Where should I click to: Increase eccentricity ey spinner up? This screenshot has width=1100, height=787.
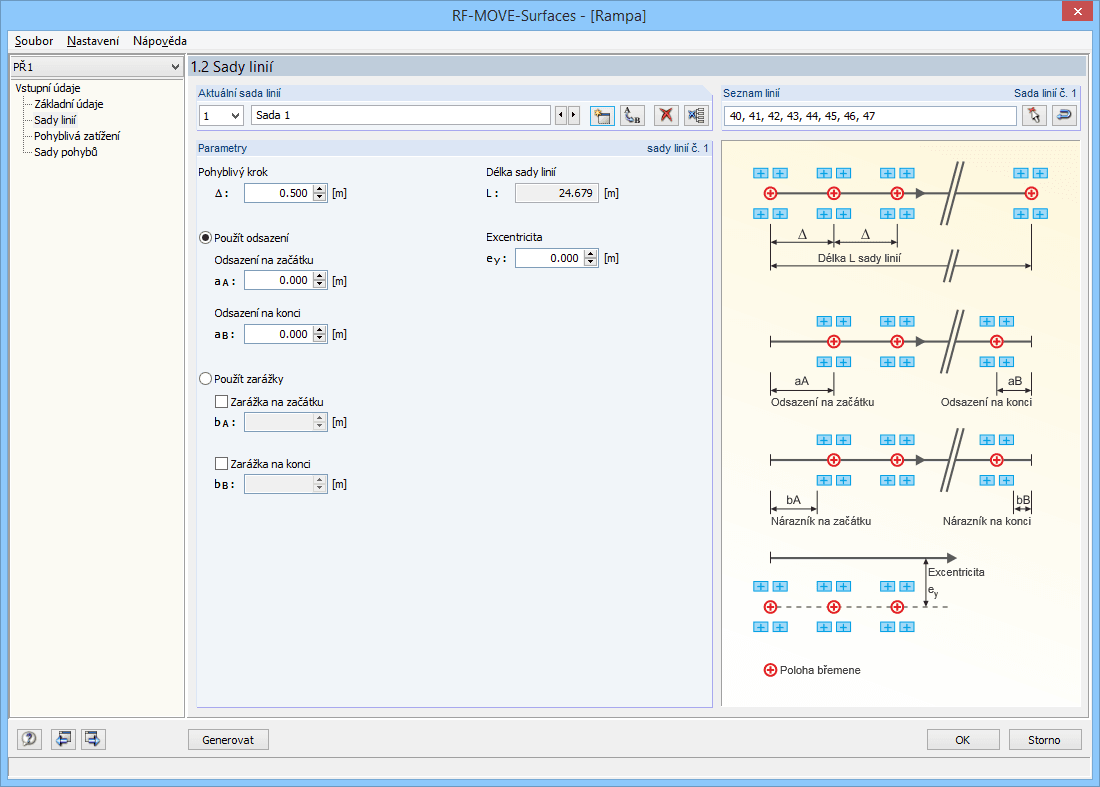coord(591,254)
